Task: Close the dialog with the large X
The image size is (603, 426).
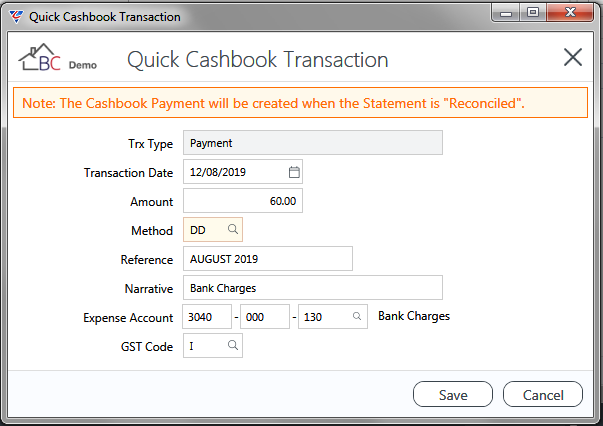Action: pyautogui.click(x=573, y=57)
